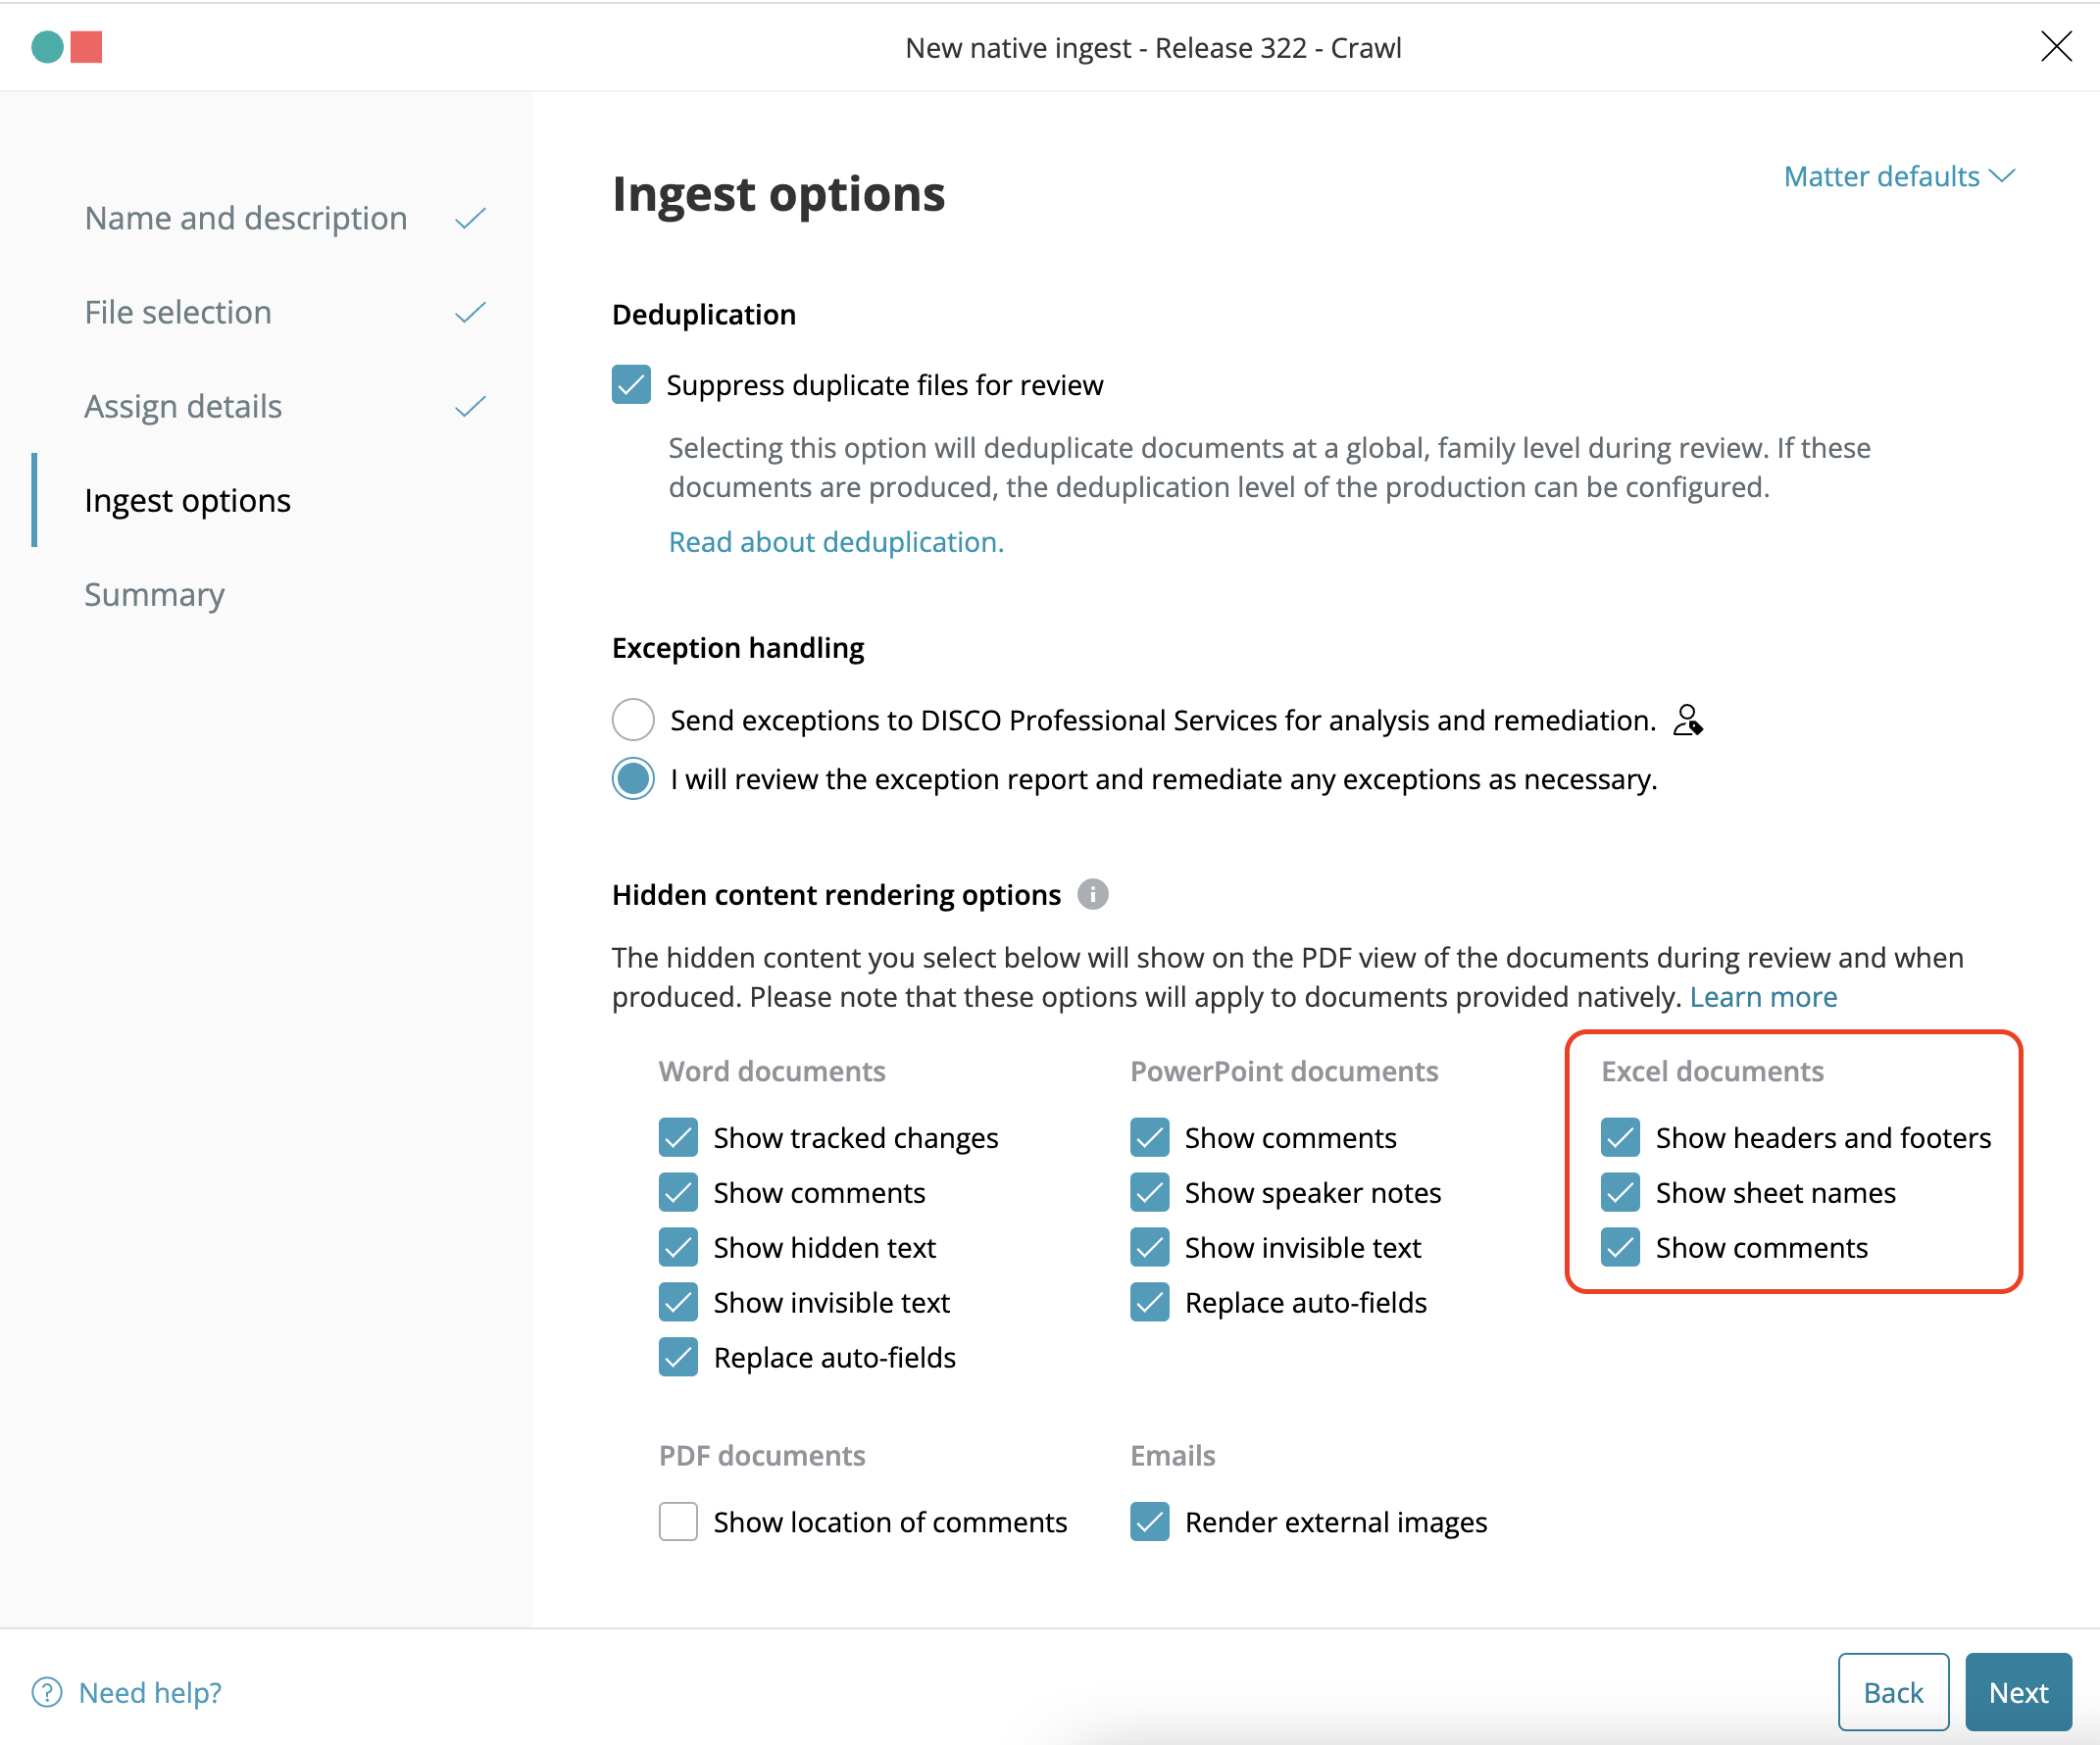Click the checkmark next to Assign details
2100x1745 pixels.
point(470,407)
